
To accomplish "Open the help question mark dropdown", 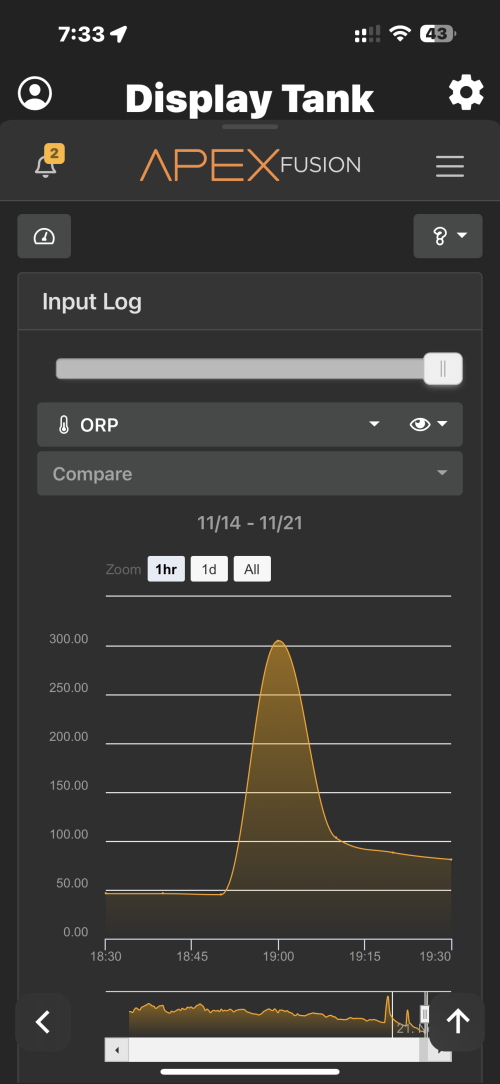I will pyautogui.click(x=448, y=236).
